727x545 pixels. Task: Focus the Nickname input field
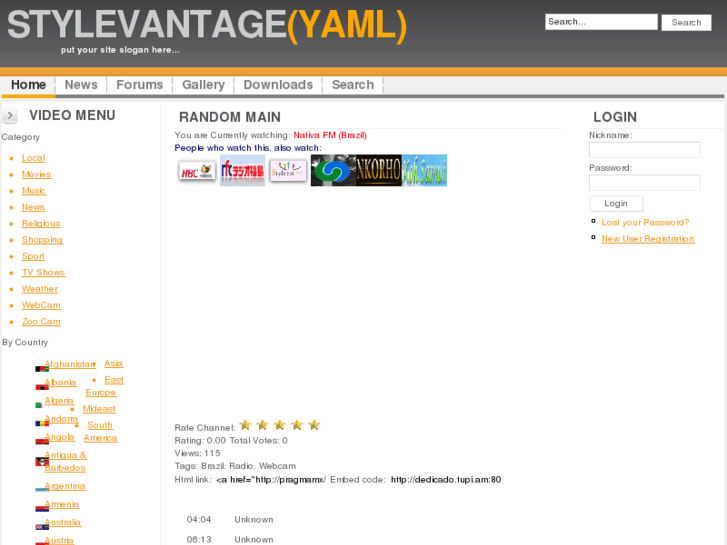[x=644, y=150]
